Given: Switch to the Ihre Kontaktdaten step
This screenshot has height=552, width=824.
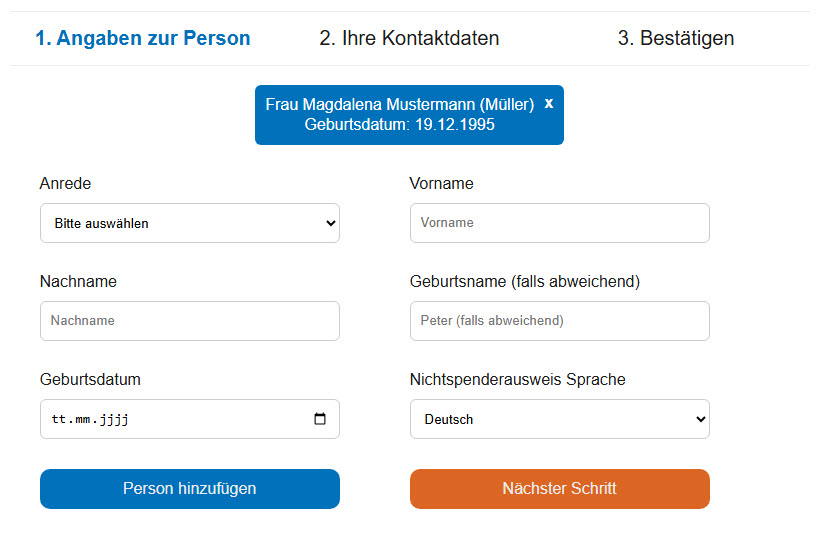Looking at the screenshot, I should 409,39.
